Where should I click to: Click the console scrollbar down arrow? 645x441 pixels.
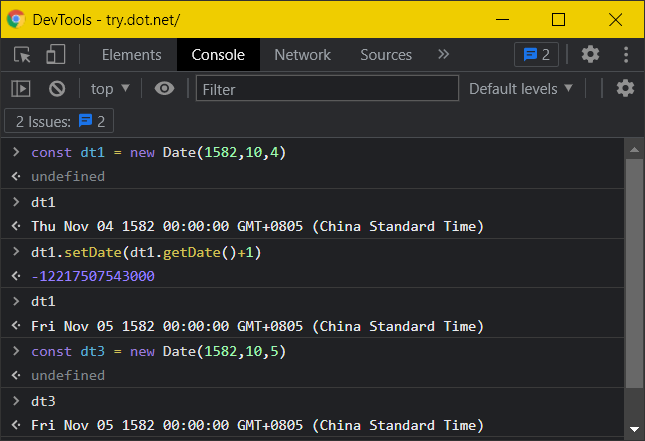(x=634, y=429)
